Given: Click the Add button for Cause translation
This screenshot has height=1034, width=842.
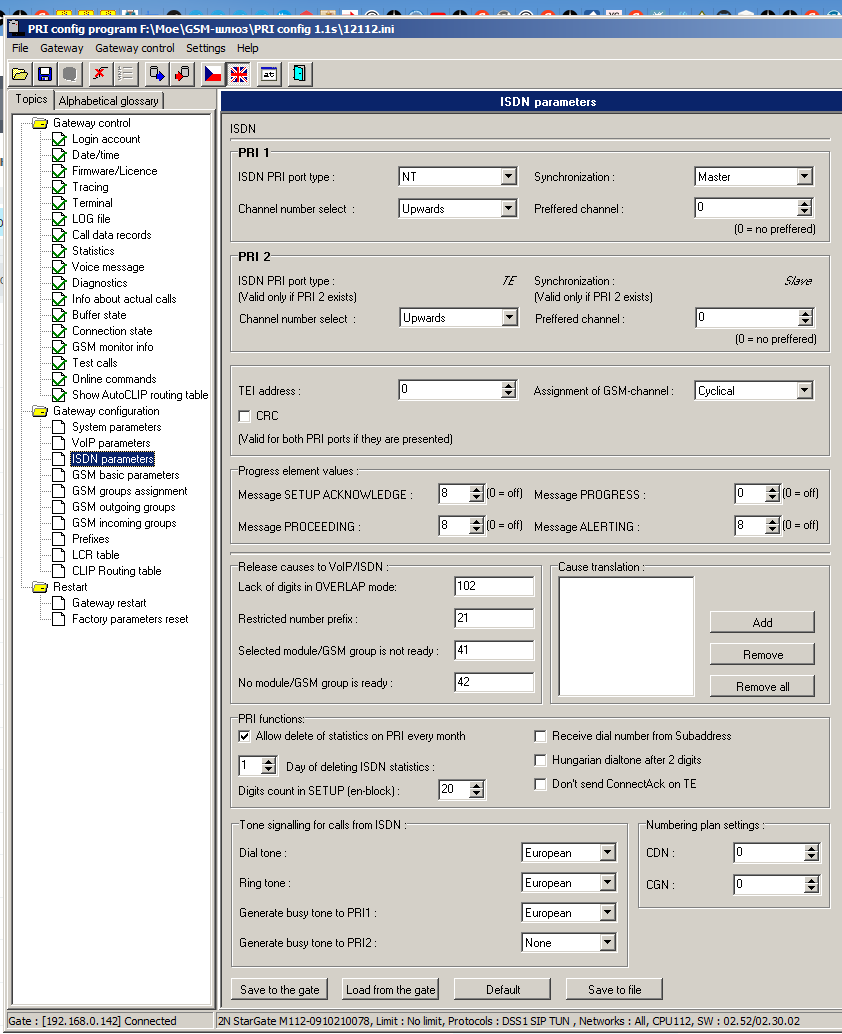Looking at the screenshot, I should click(x=762, y=623).
